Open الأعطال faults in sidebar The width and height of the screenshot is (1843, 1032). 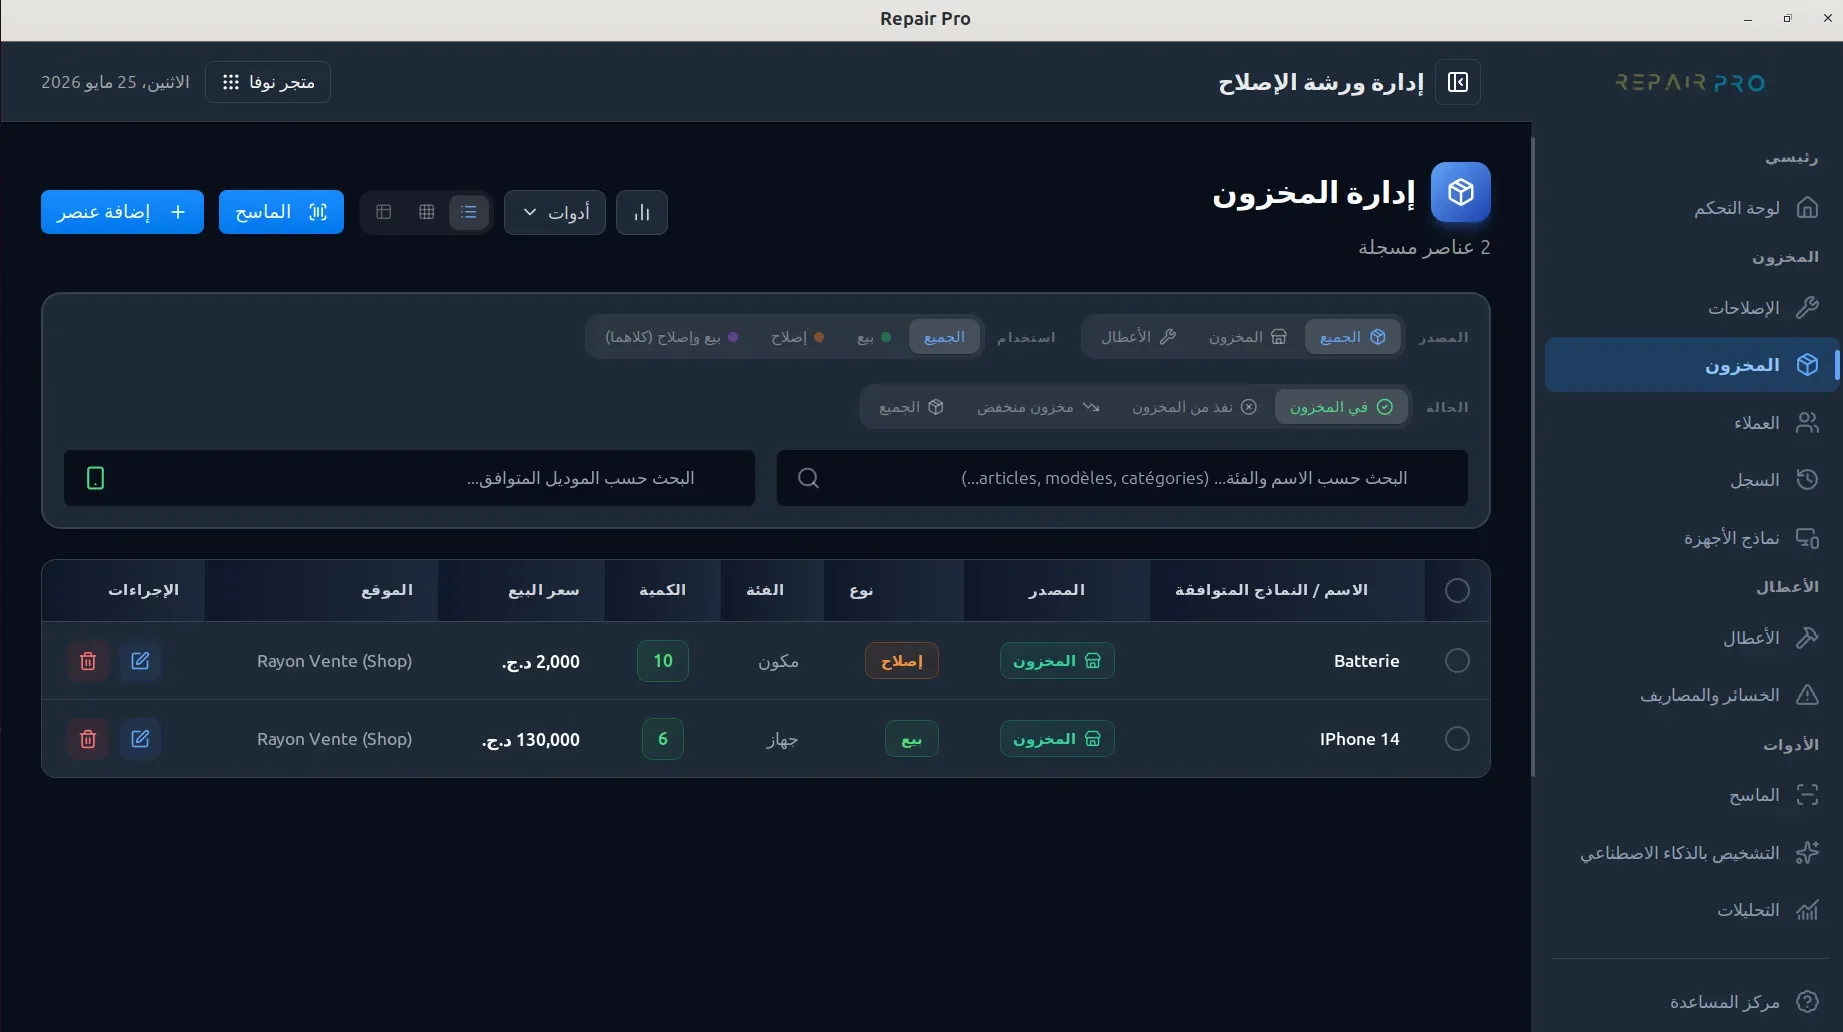coord(1691,637)
